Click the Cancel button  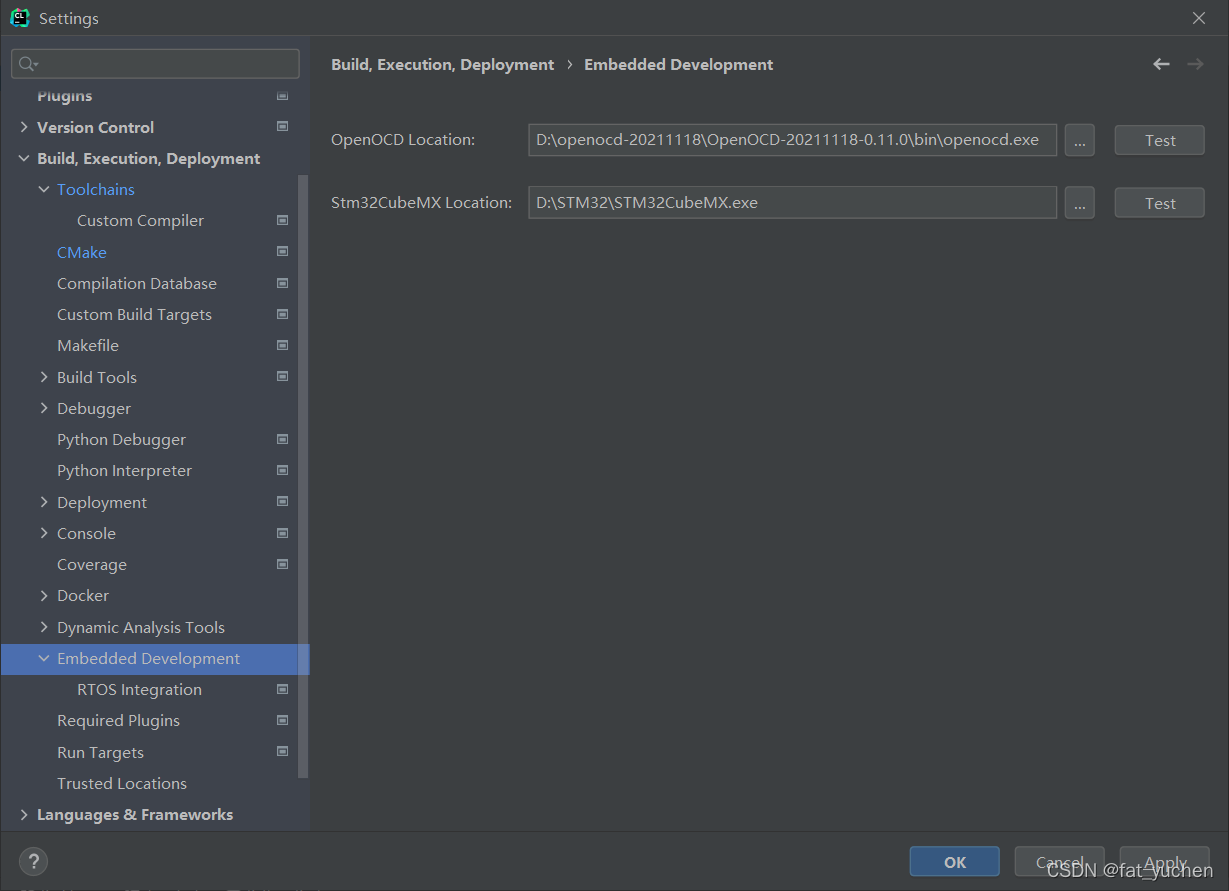1060,861
